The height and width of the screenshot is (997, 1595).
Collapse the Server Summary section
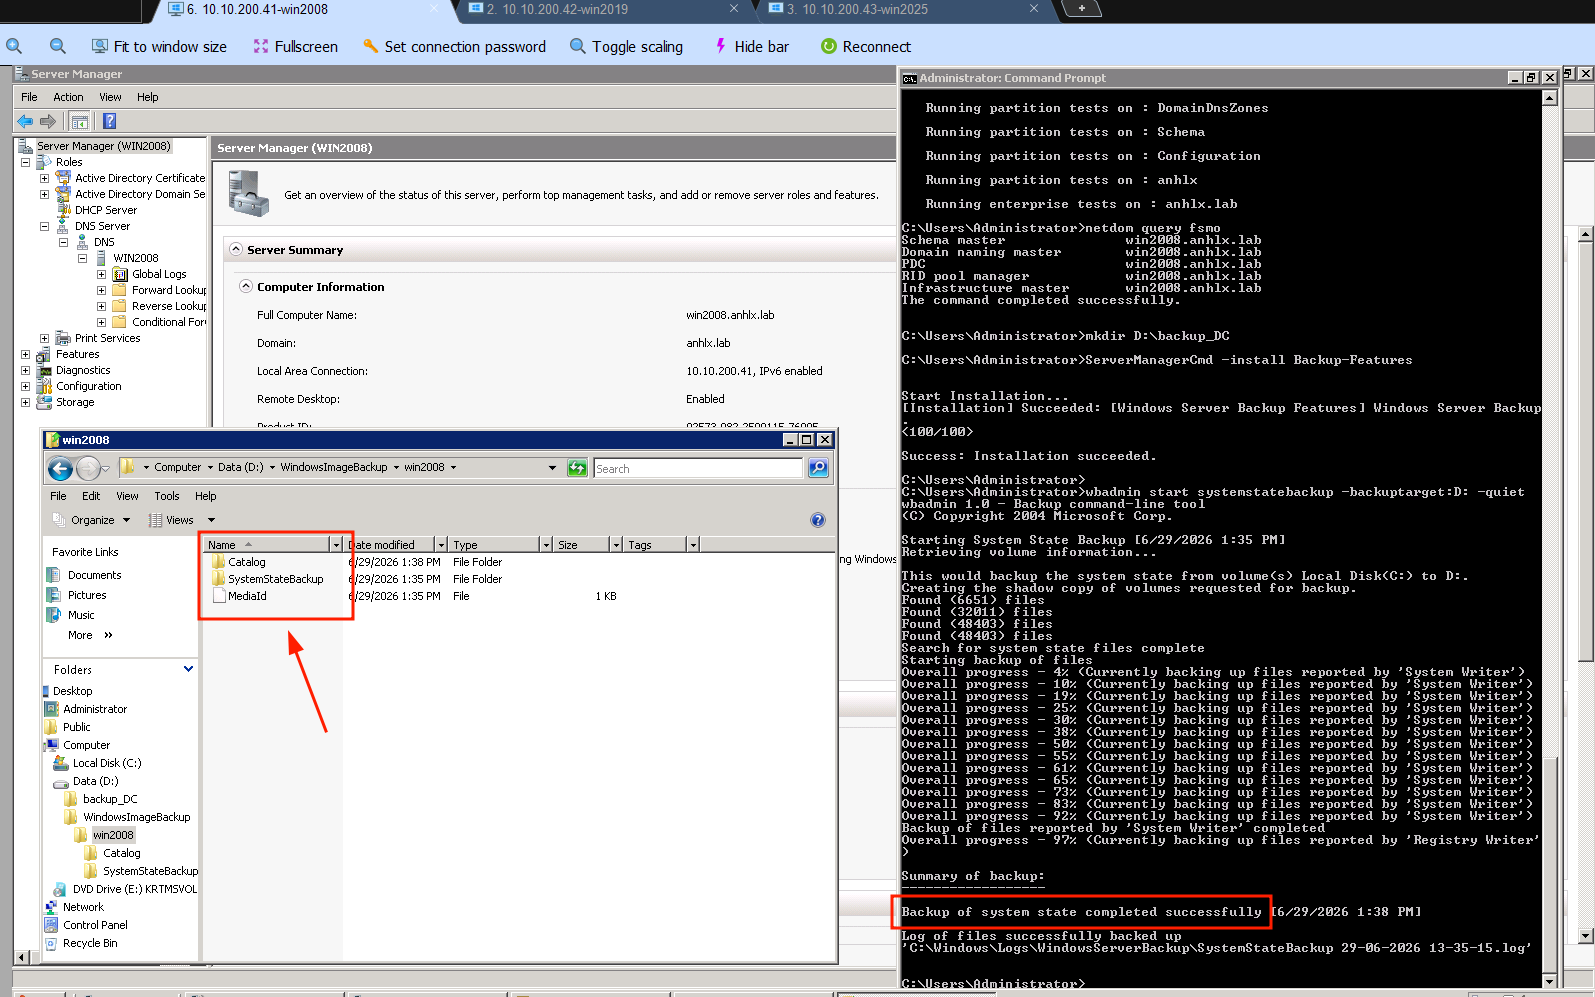(x=236, y=249)
